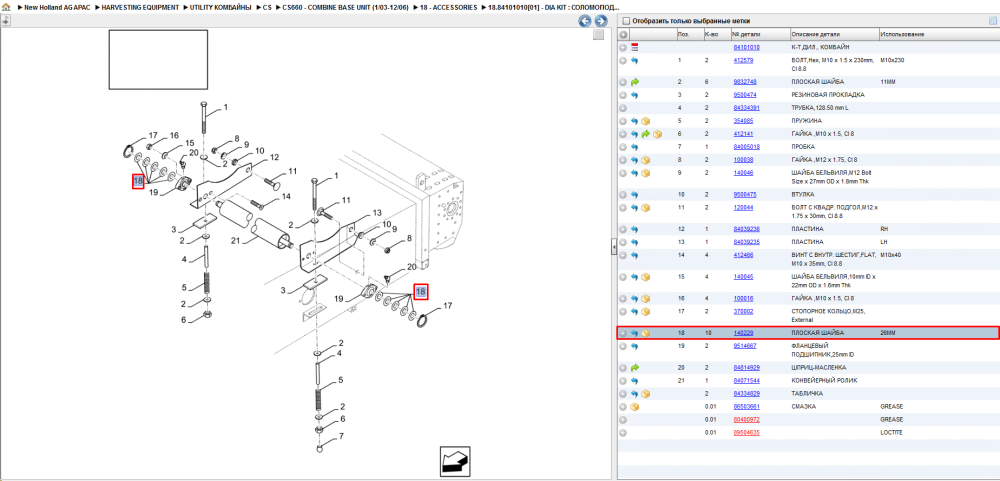Viewport: 1000px width, 481px height.
Task: Click green arrow in ШПРИЦ-МАСЛЕНКА row
Action: [x=635, y=367]
